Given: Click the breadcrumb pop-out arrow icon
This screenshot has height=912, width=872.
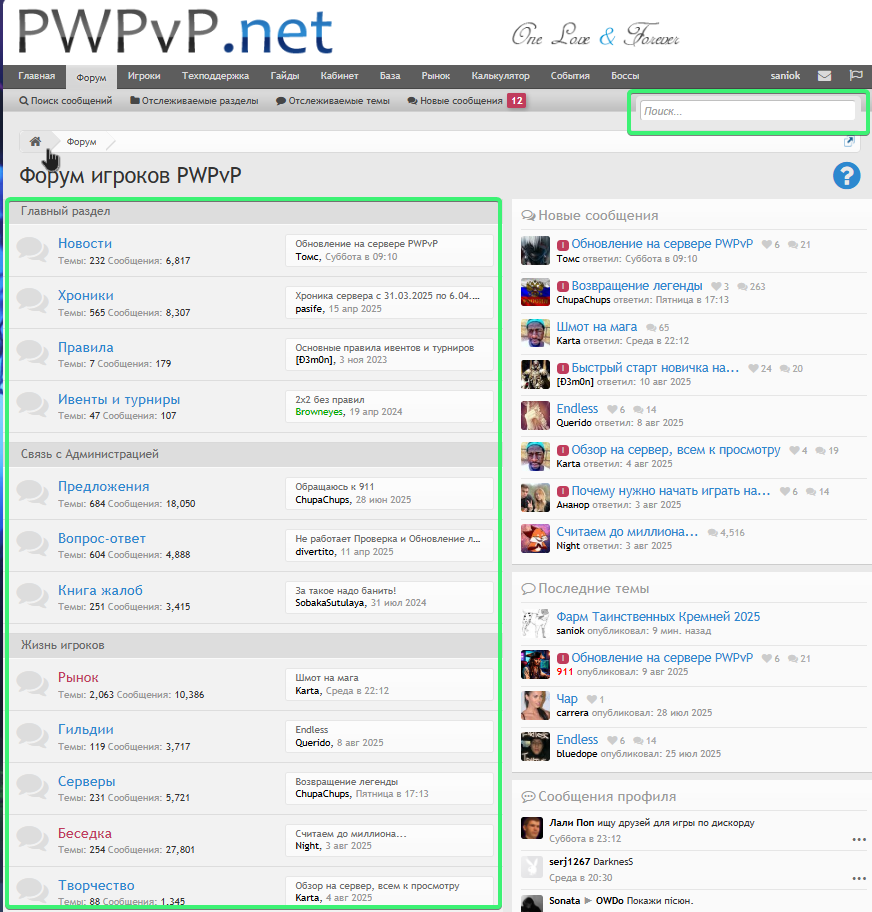Looking at the screenshot, I should 849,142.
